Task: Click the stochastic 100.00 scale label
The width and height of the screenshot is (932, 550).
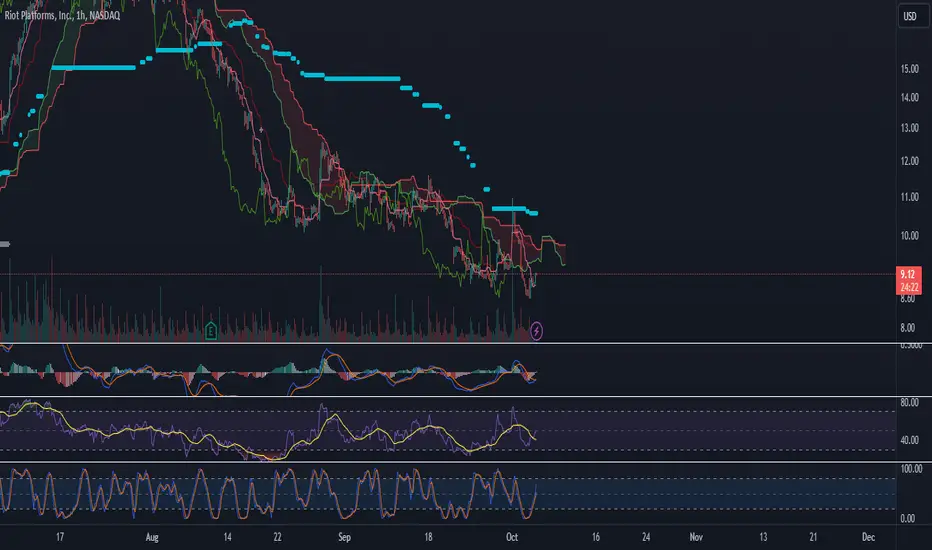Action: point(911,469)
